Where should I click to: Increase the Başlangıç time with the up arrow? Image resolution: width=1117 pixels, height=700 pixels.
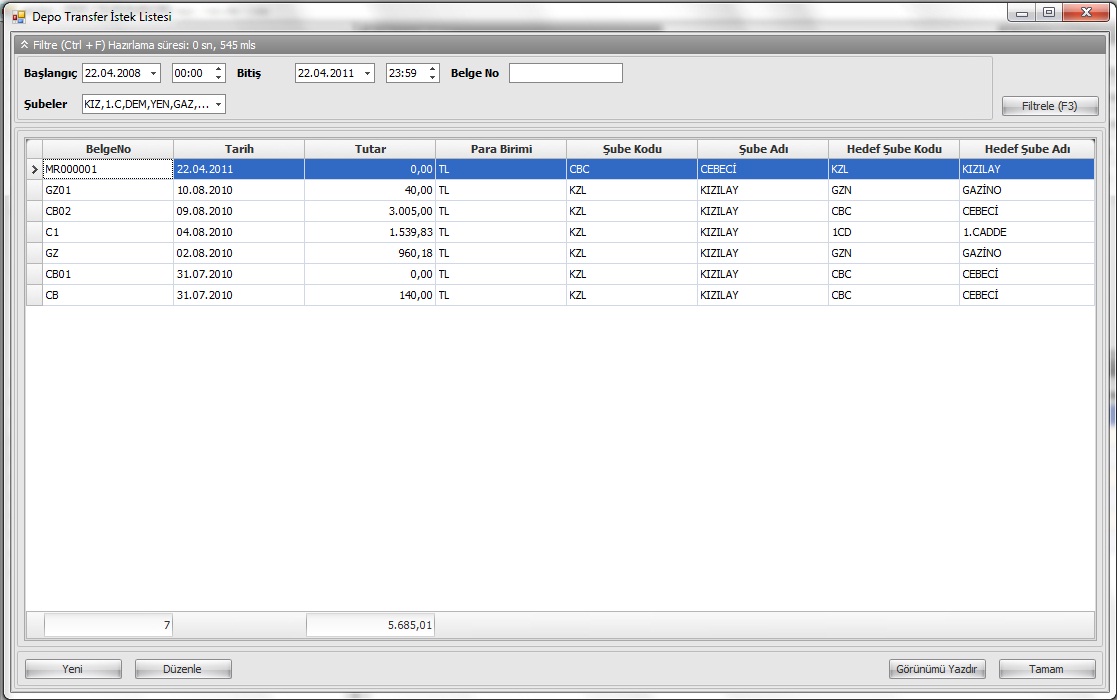pyautogui.click(x=219, y=69)
